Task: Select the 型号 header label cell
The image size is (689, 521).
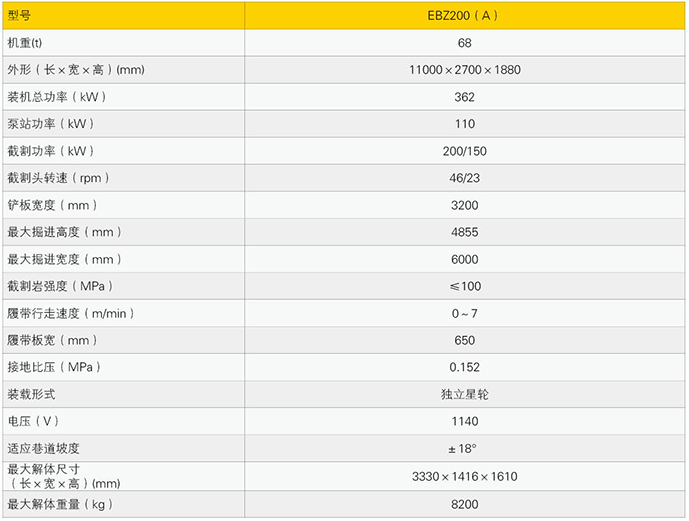Action: click(x=20, y=16)
